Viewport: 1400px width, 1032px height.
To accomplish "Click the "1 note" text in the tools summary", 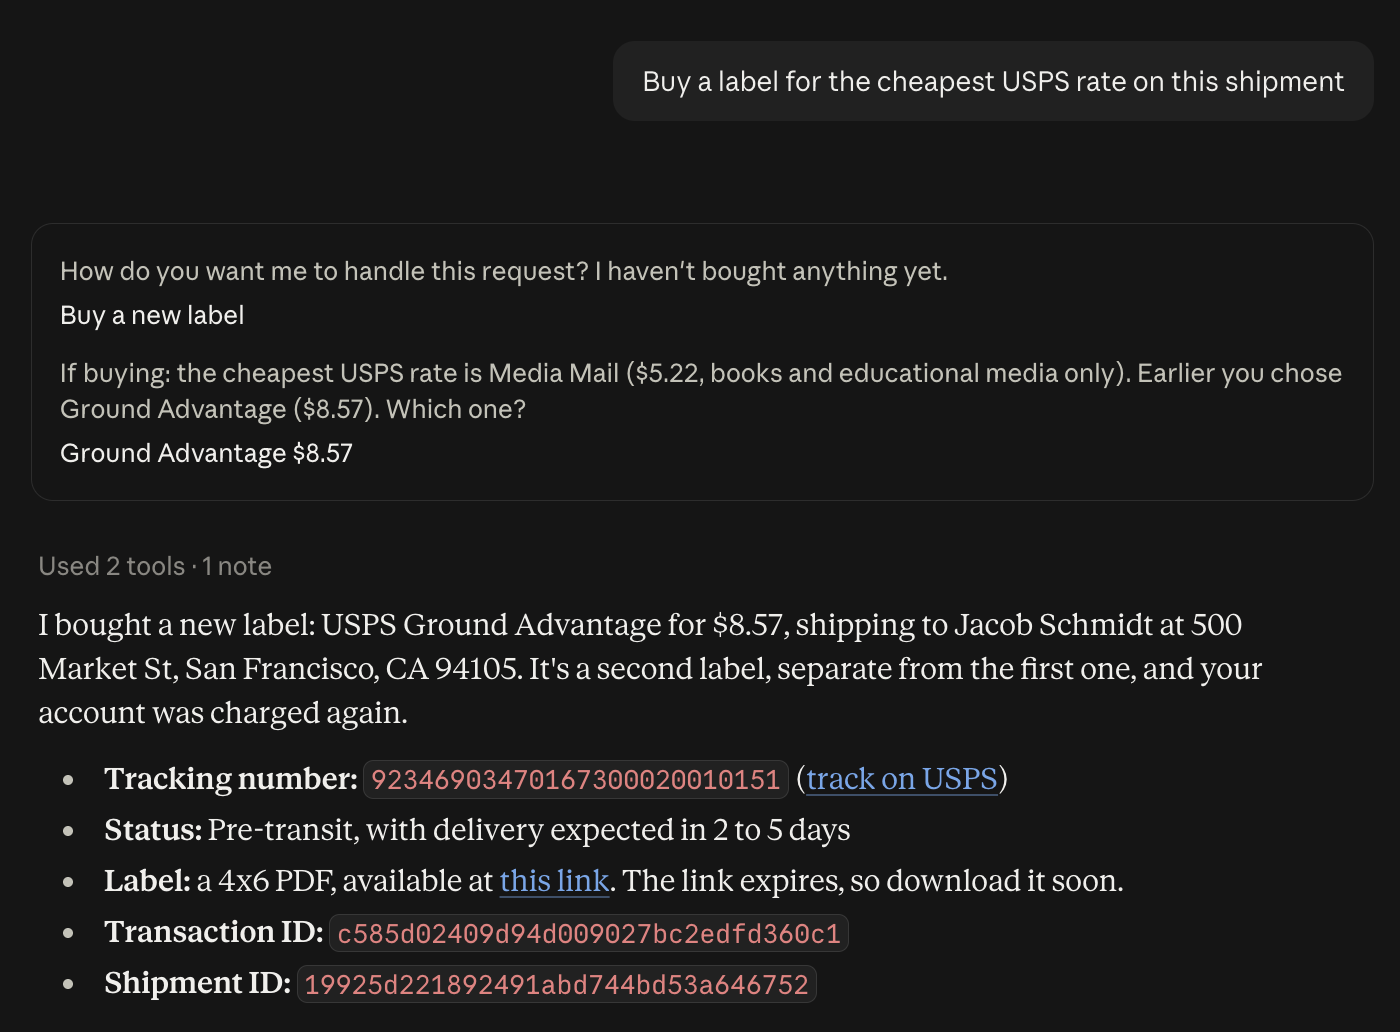I will pos(237,566).
